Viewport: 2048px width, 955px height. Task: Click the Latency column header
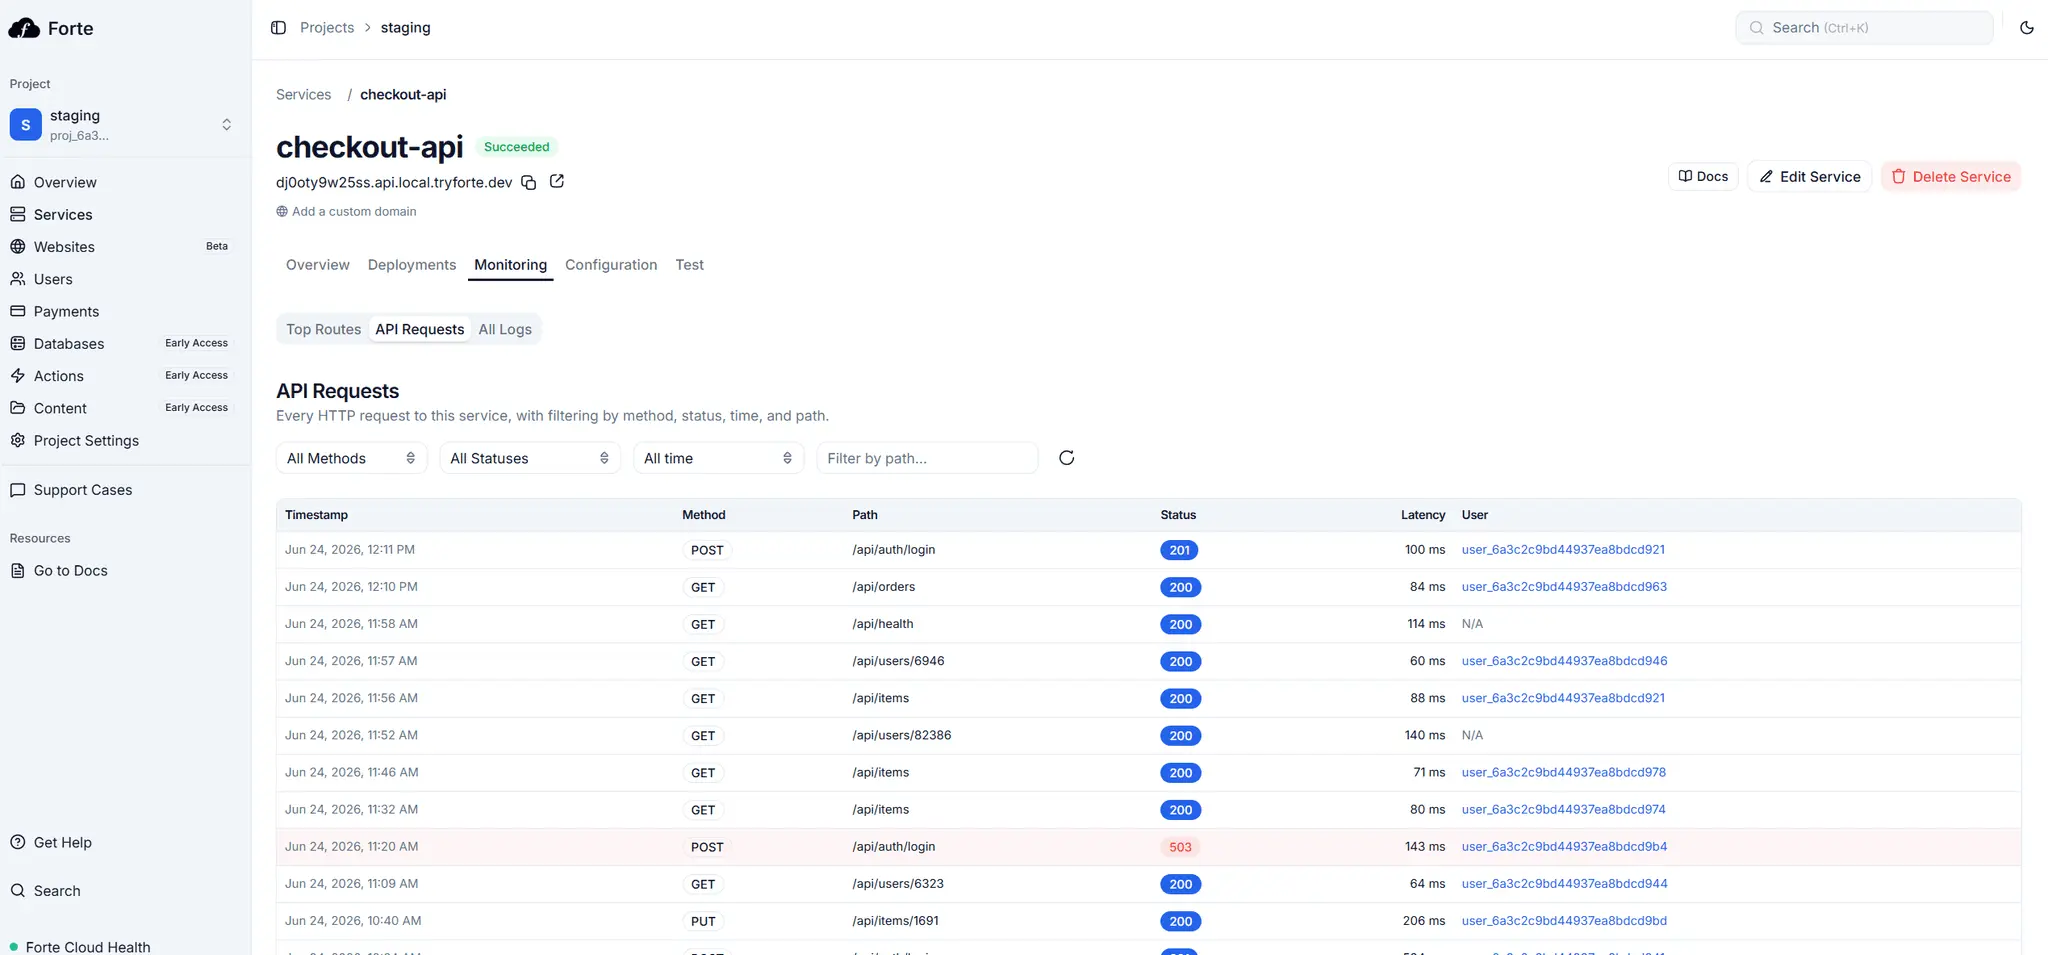coord(1423,515)
